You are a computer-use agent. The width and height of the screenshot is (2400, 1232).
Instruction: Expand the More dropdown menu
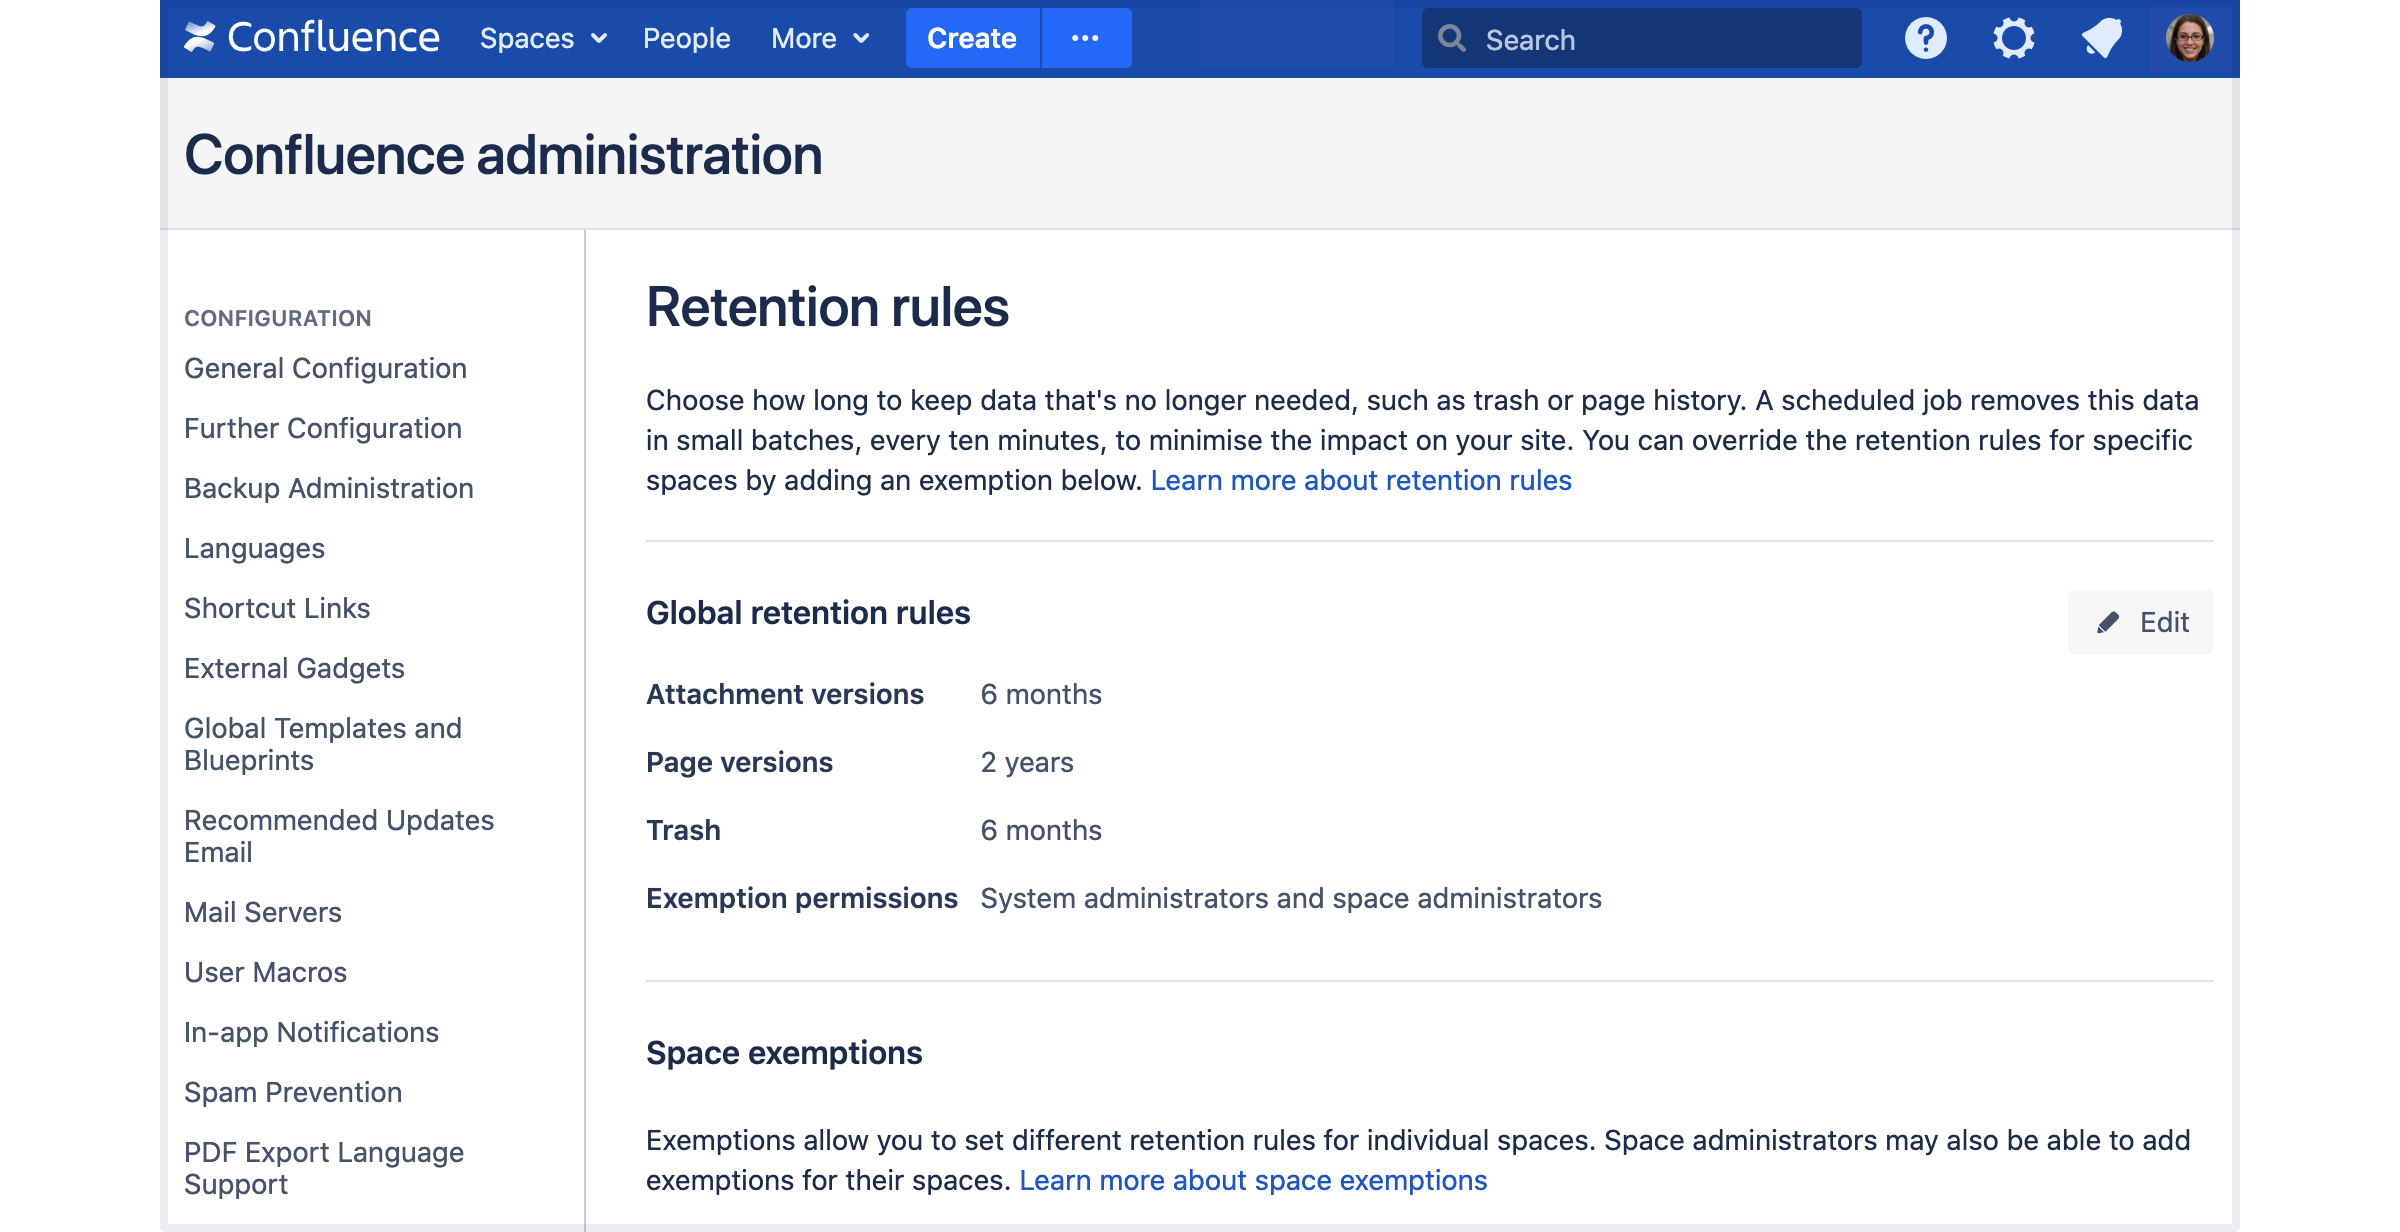[x=820, y=39]
